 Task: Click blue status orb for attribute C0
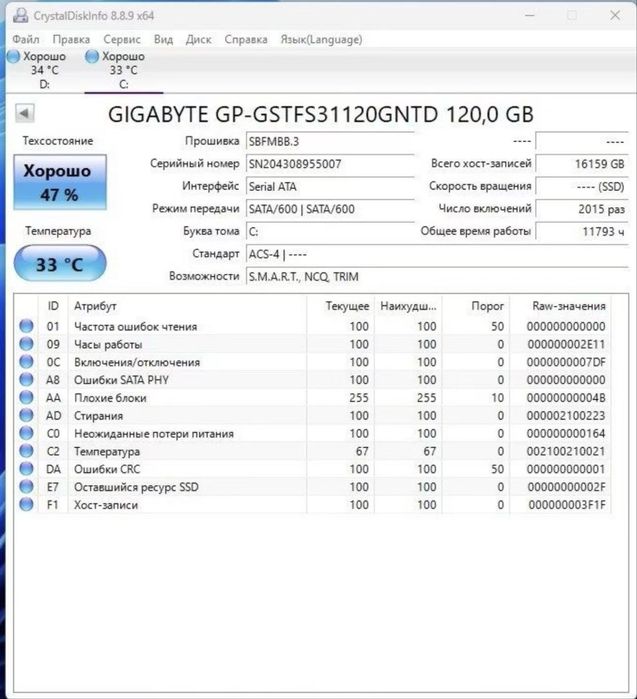[26, 433]
